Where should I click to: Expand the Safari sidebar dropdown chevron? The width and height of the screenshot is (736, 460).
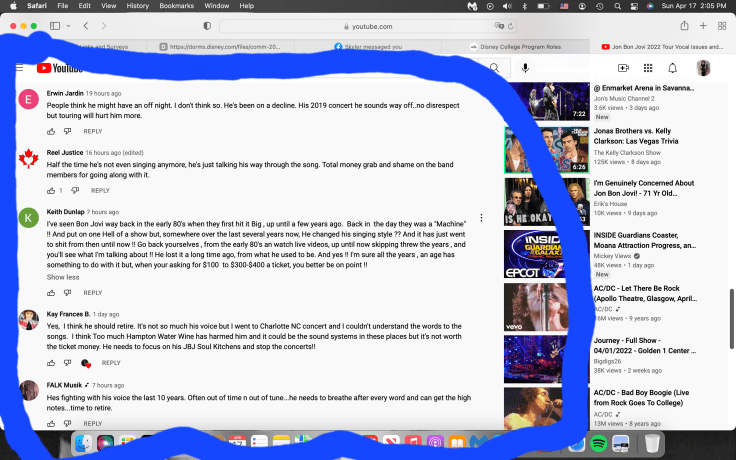pos(68,25)
